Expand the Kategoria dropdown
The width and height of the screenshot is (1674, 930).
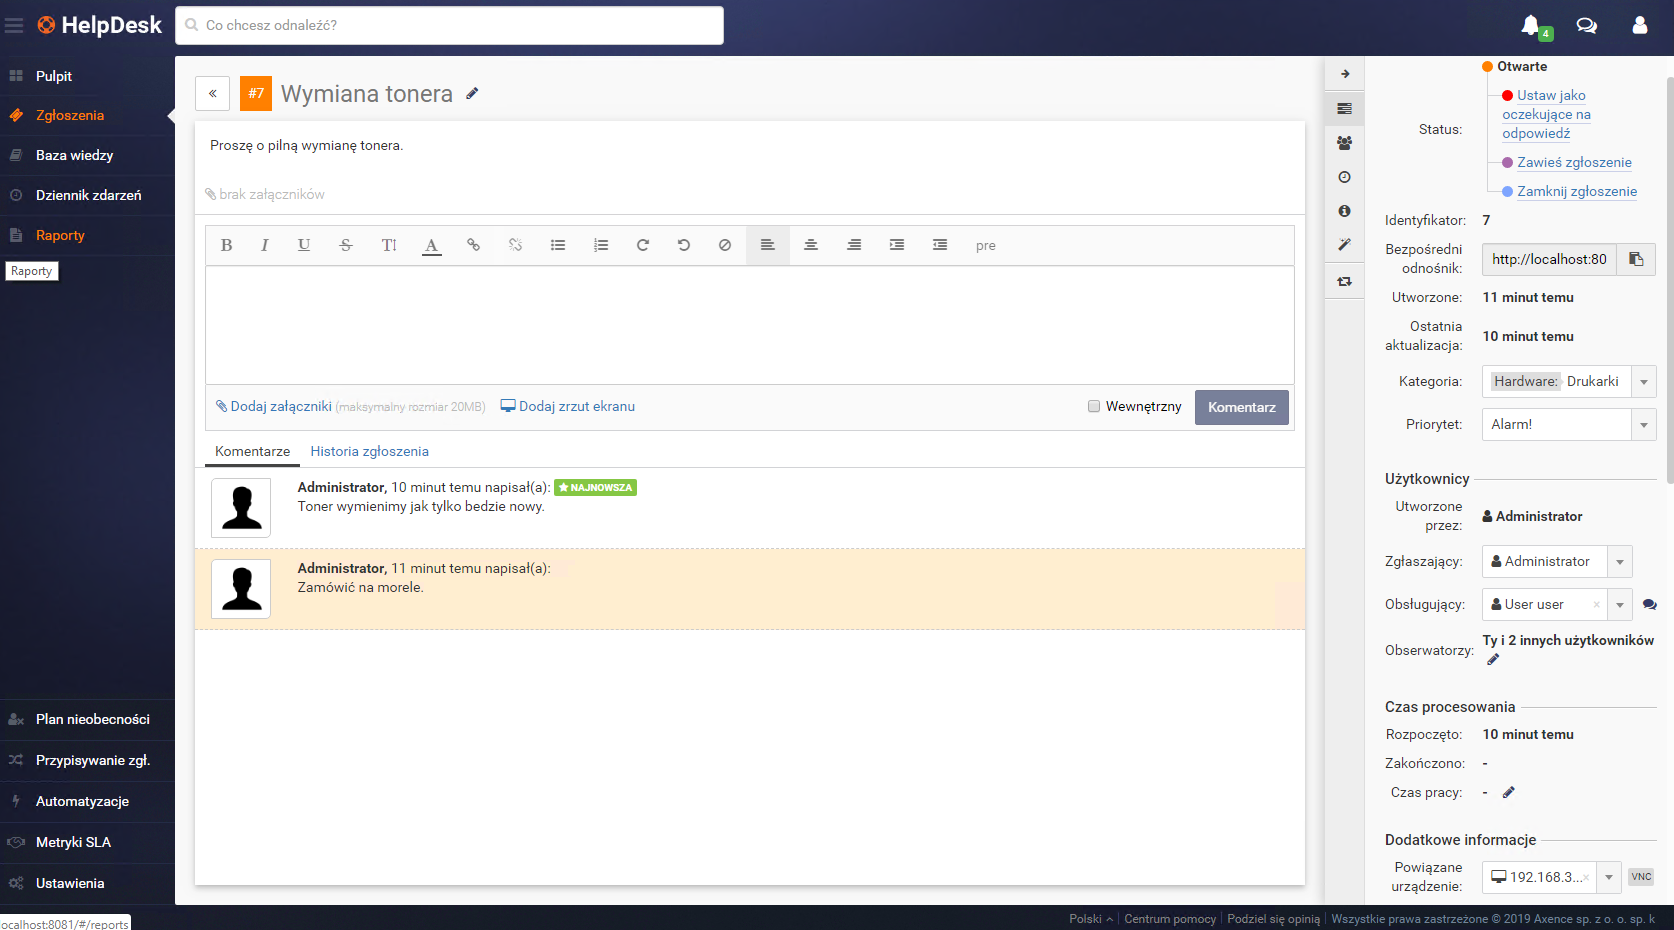pos(1643,382)
